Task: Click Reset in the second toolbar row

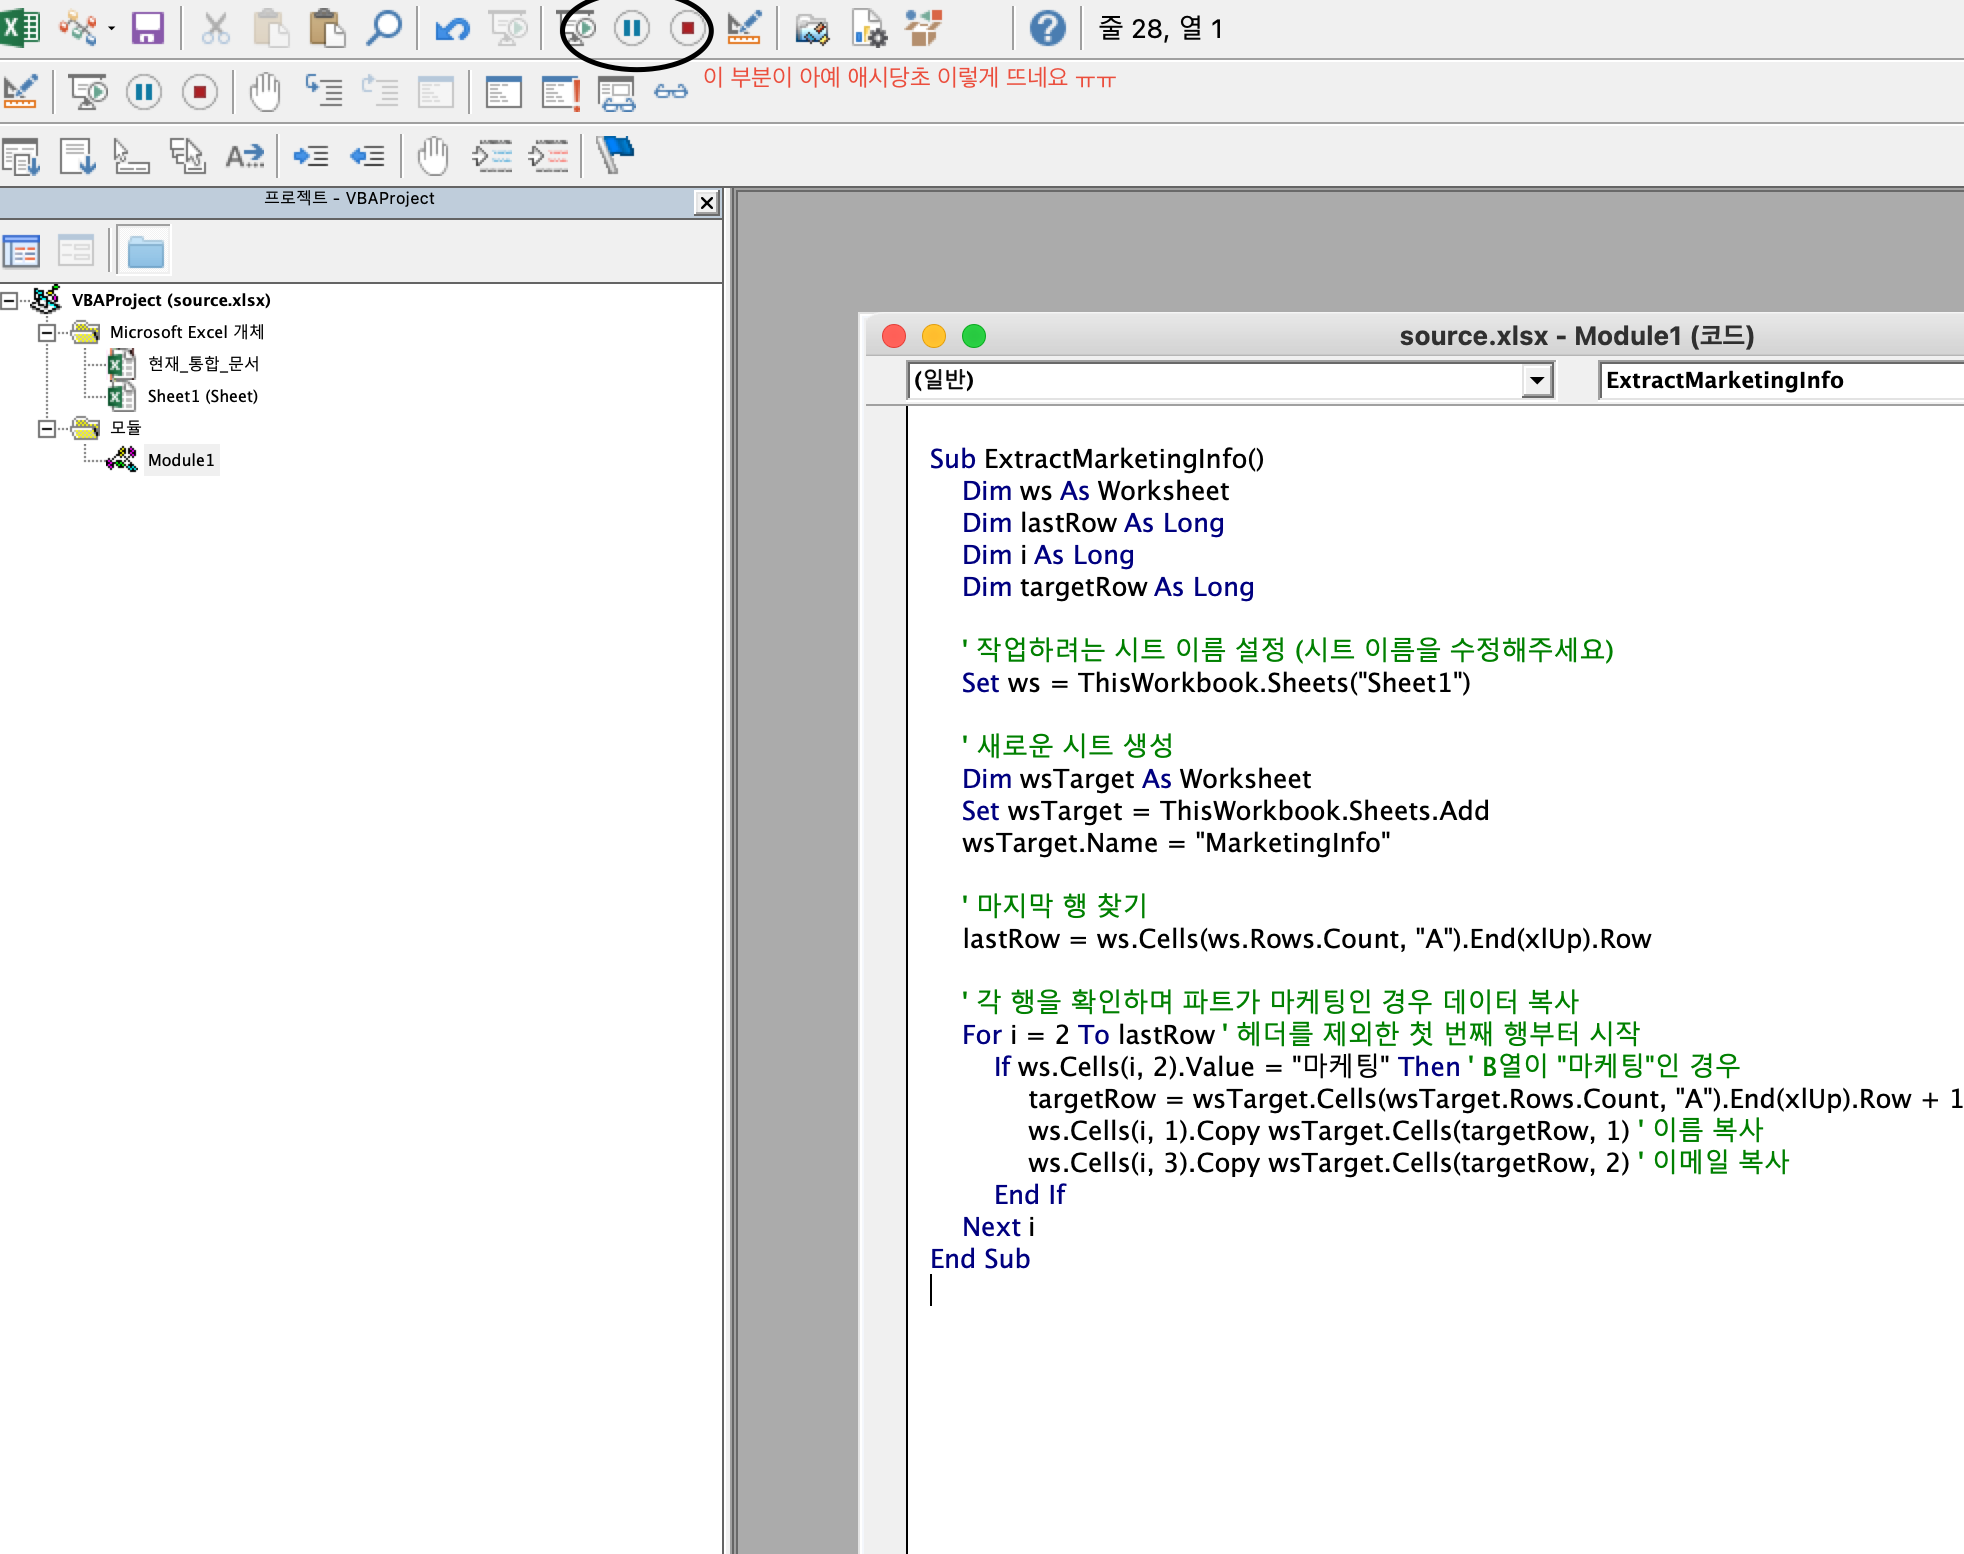Action: pyautogui.click(x=200, y=92)
